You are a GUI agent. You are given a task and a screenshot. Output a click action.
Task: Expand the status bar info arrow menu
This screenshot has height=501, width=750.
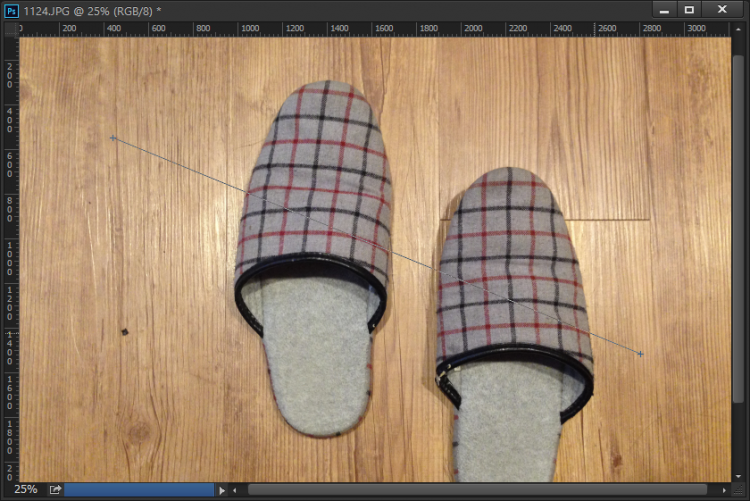[x=221, y=490]
